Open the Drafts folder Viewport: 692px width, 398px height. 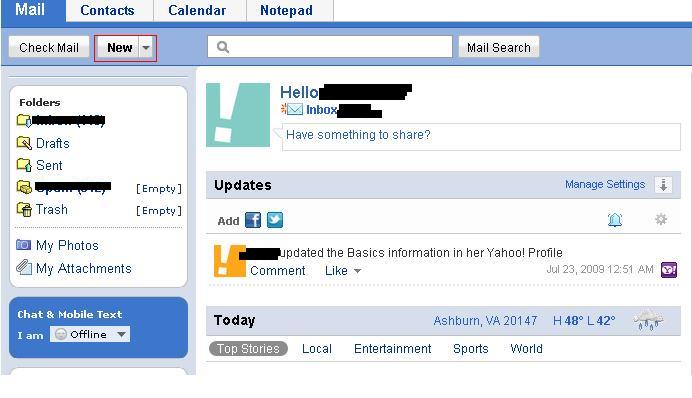tap(53, 143)
